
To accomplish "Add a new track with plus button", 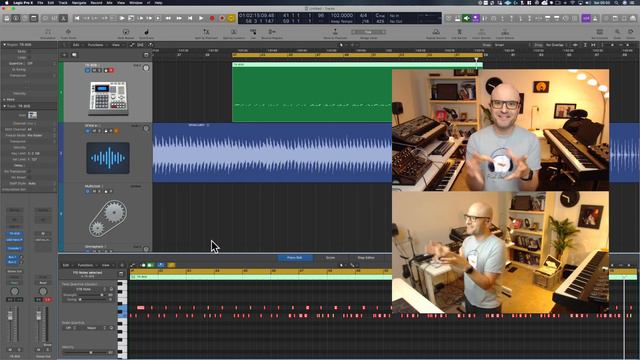I will coord(64,55).
